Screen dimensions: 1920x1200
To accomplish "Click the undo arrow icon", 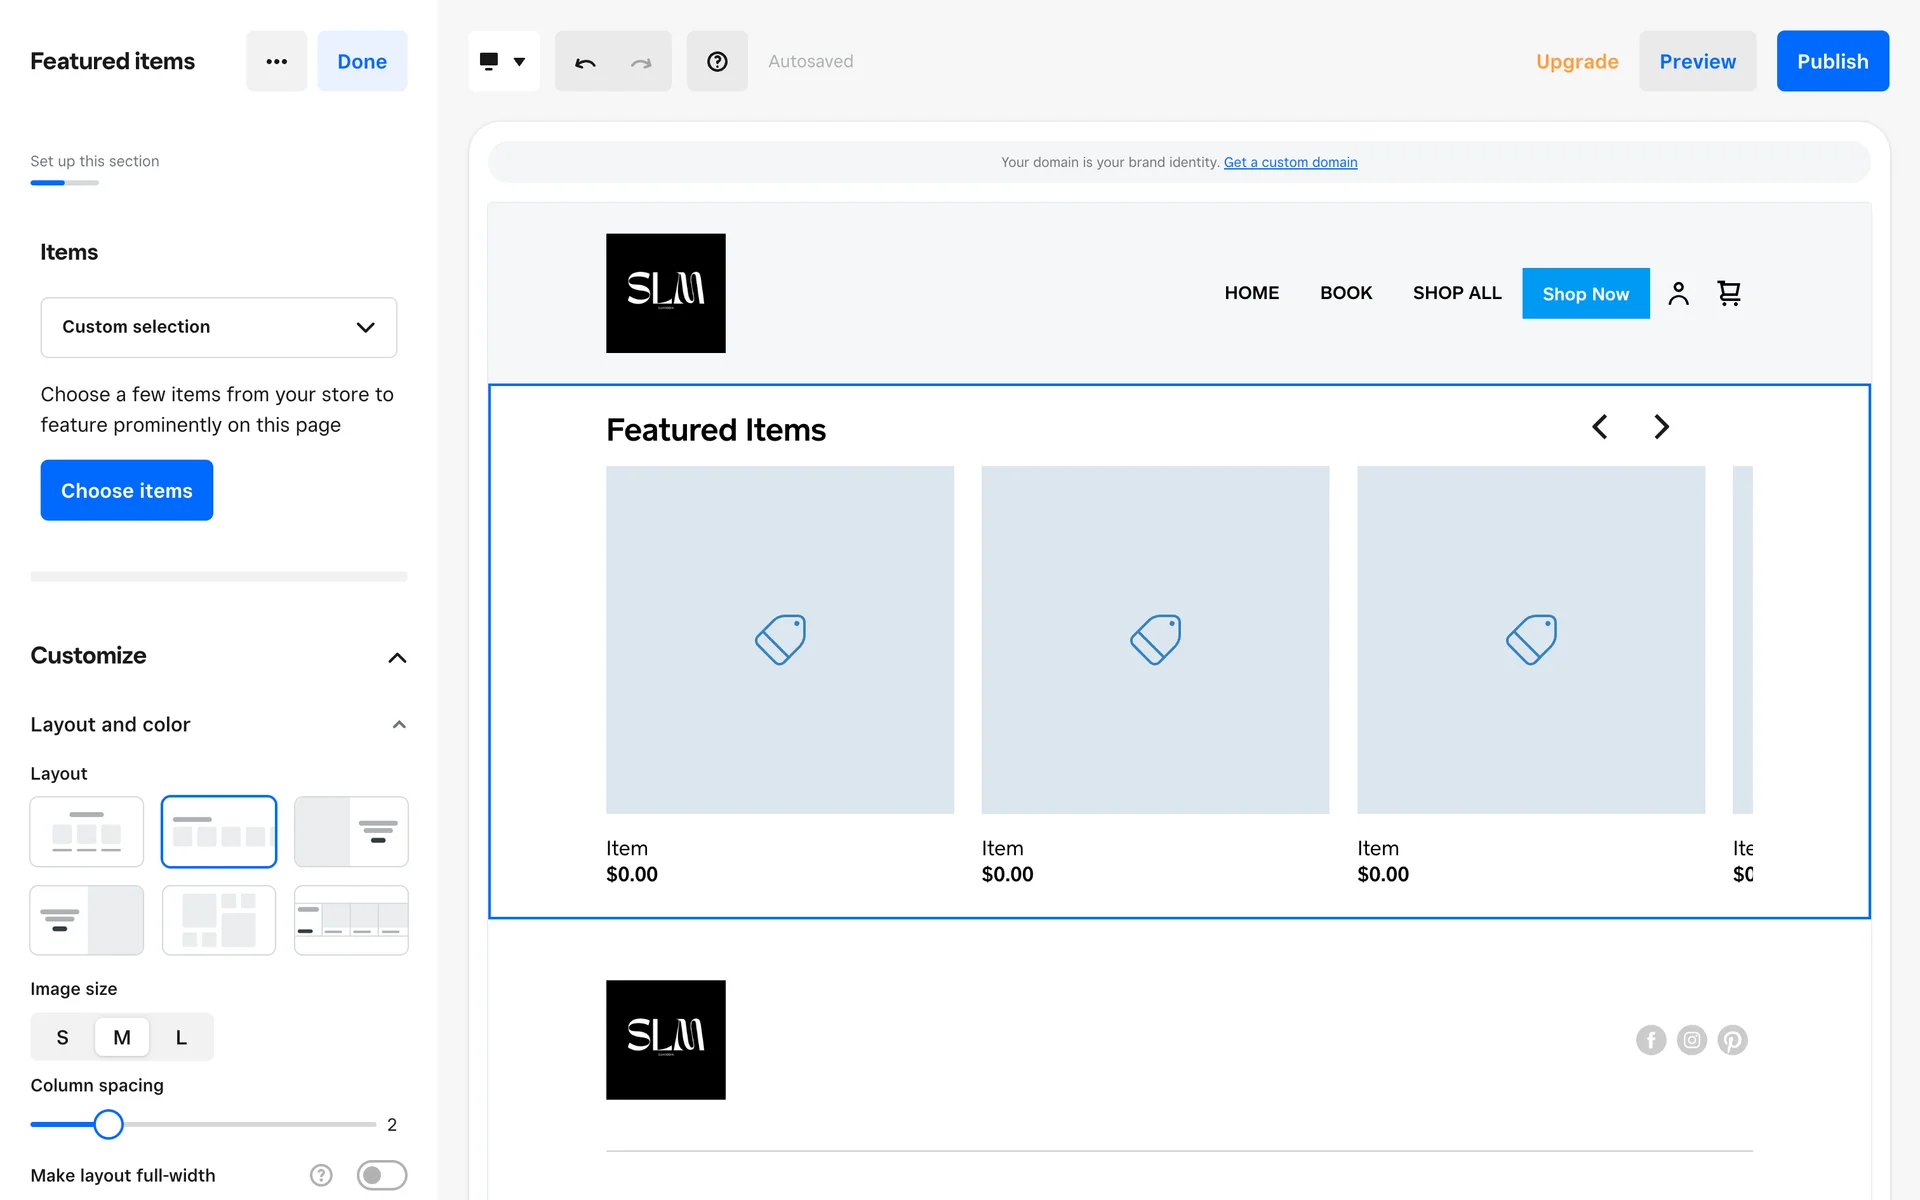I will [585, 62].
